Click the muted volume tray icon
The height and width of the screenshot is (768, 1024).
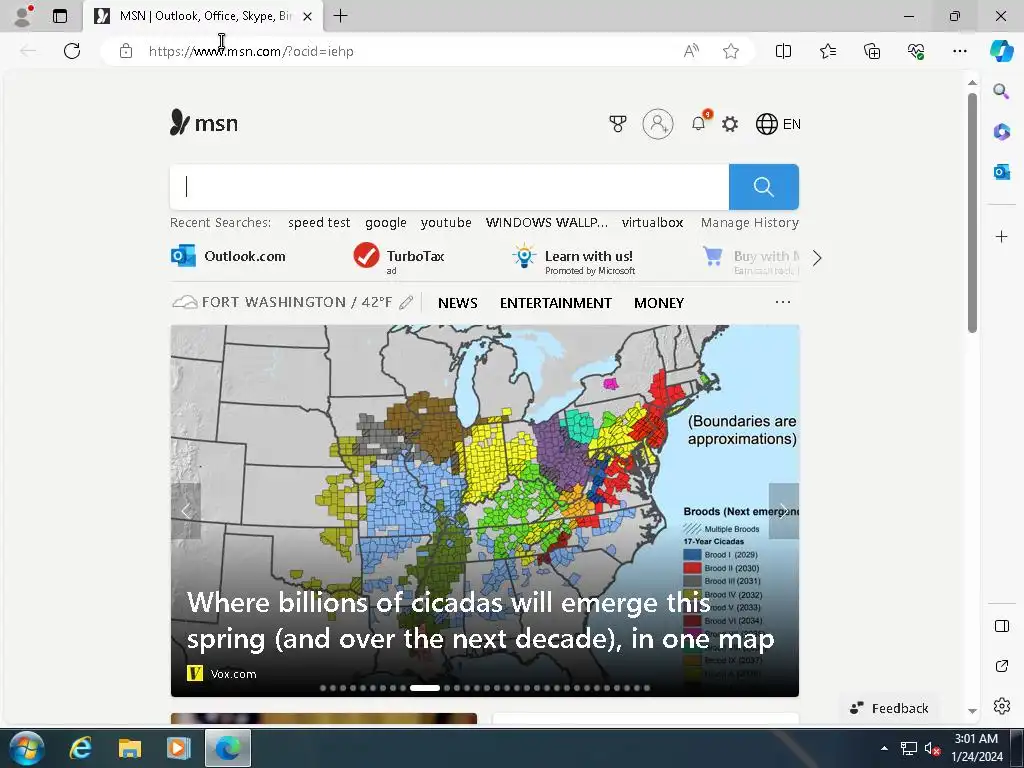tap(932, 749)
